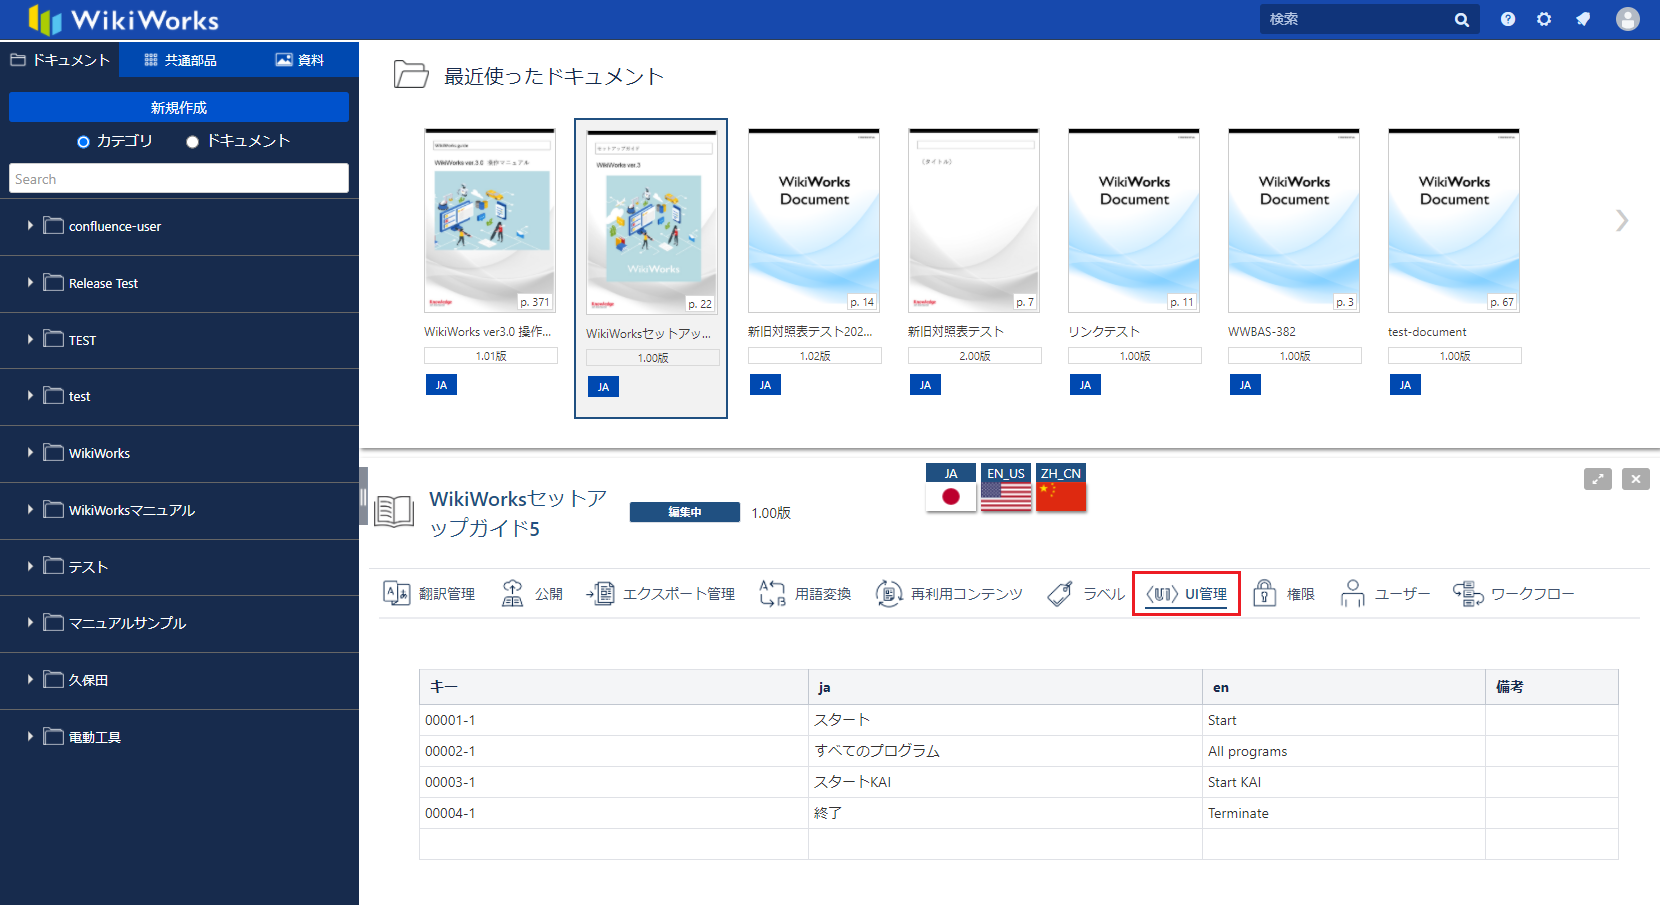Click the Terminate cell
This screenshot has width=1660, height=905.
[1344, 813]
